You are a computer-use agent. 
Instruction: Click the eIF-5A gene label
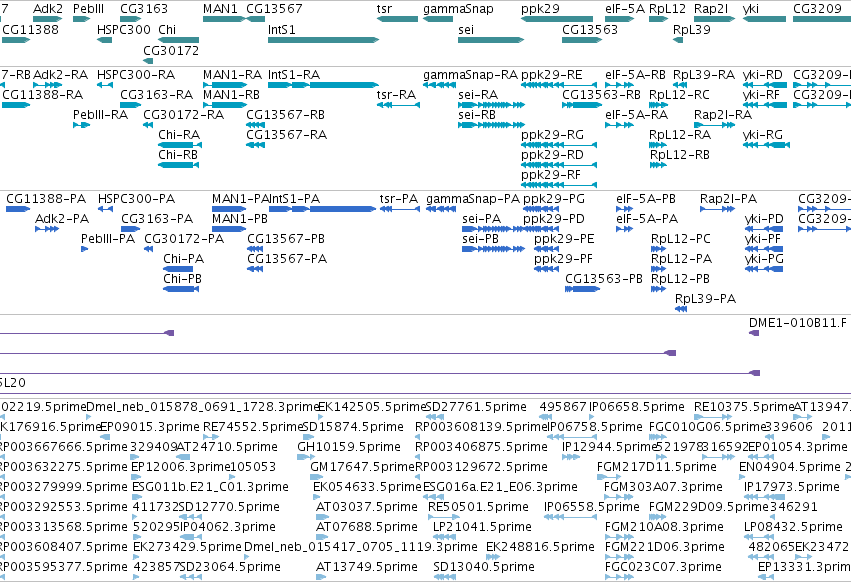[x=625, y=9]
